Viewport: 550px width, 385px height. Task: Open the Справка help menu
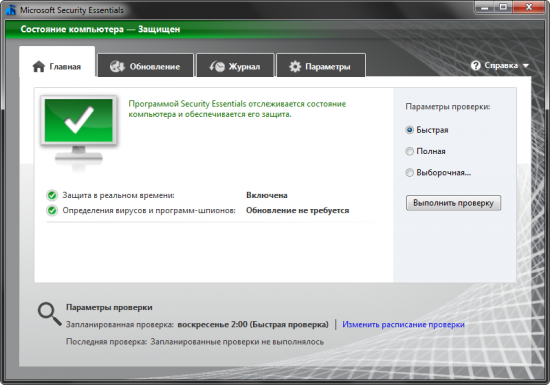tap(500, 66)
